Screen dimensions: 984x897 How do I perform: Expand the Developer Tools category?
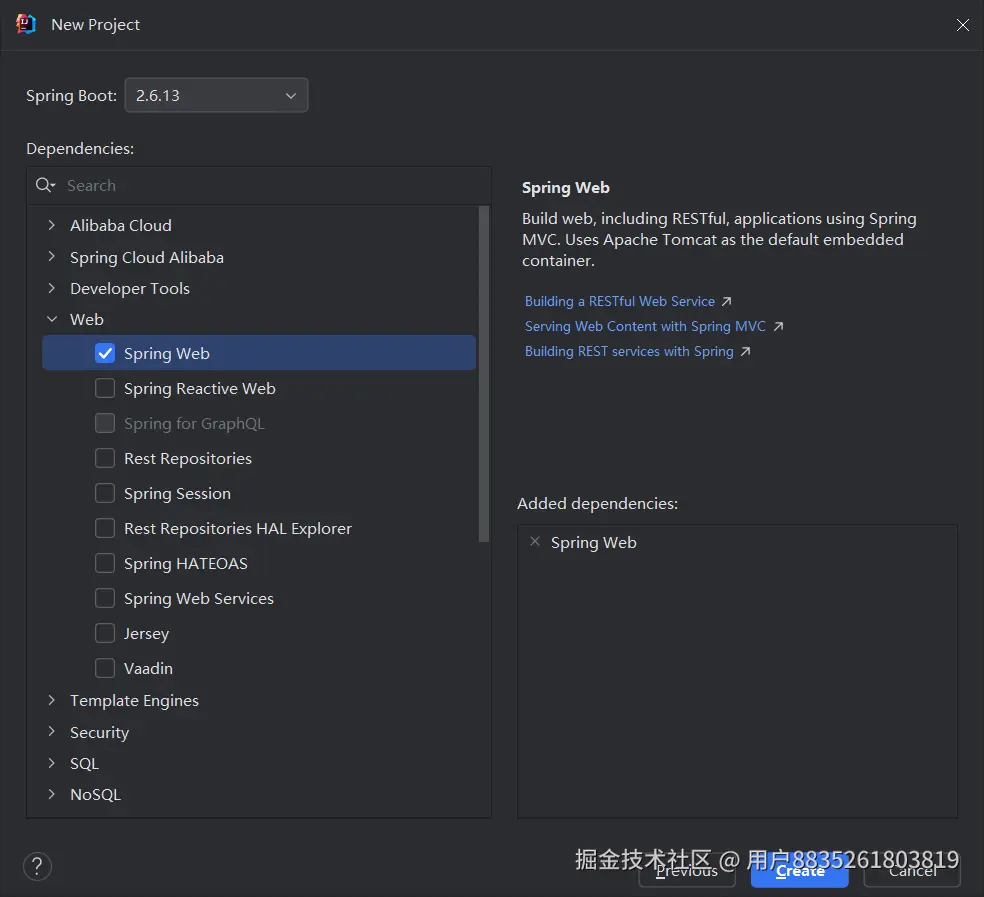coord(51,288)
